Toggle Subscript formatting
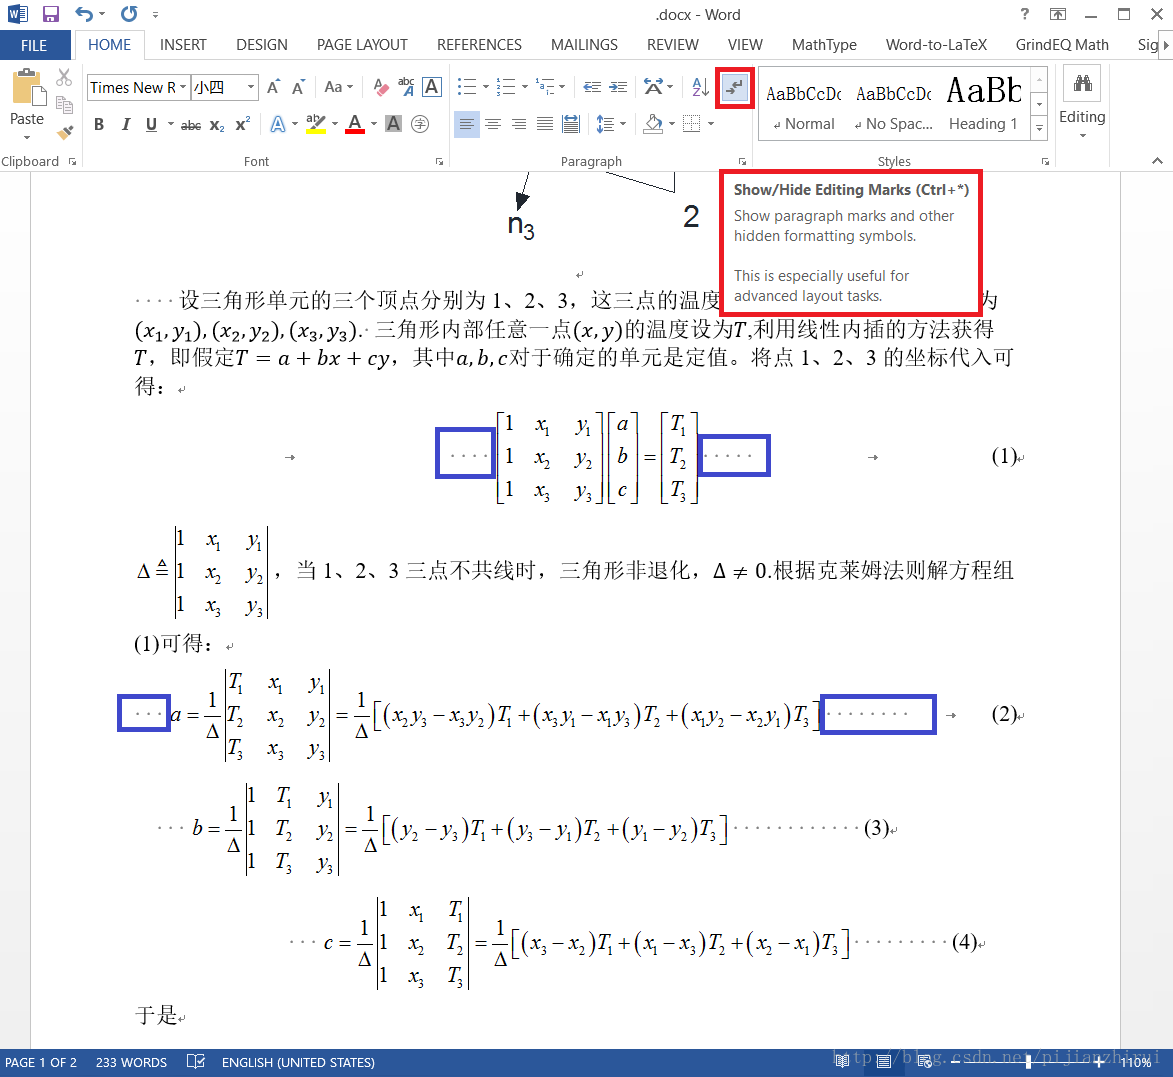1173x1077 pixels. [x=217, y=125]
